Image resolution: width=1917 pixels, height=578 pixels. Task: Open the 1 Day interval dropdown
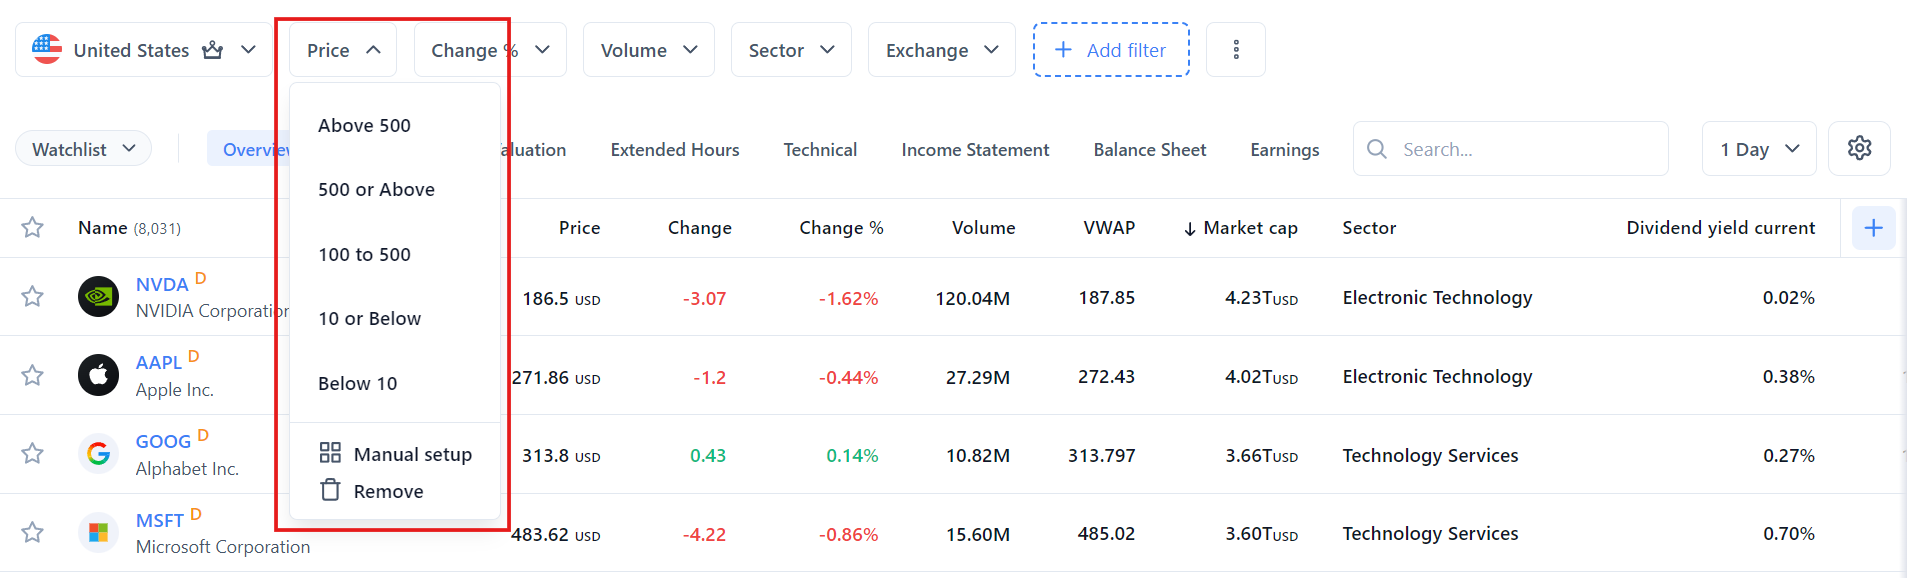1758,149
